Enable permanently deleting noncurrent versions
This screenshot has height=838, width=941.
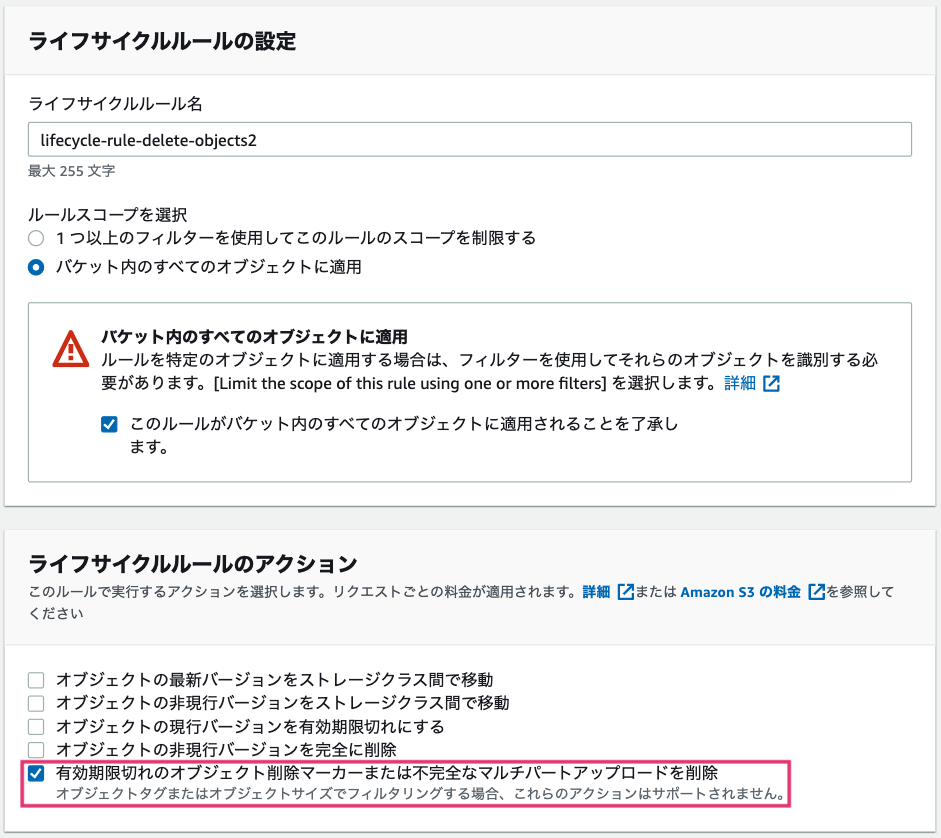click(36, 749)
